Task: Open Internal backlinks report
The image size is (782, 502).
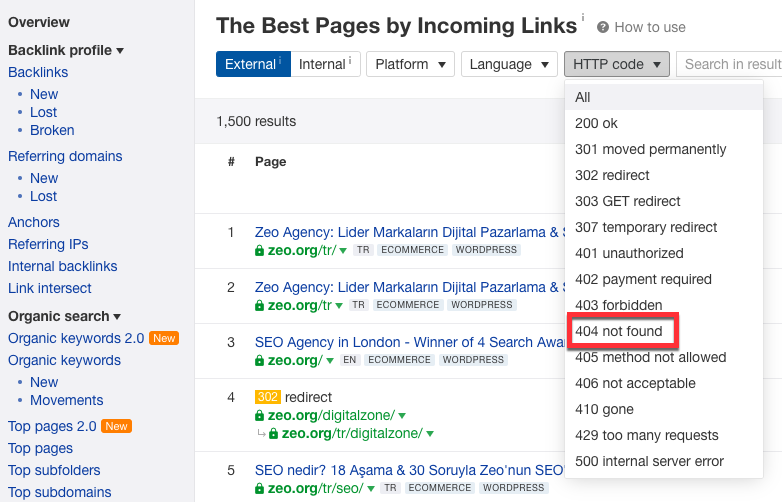Action: click(62, 266)
